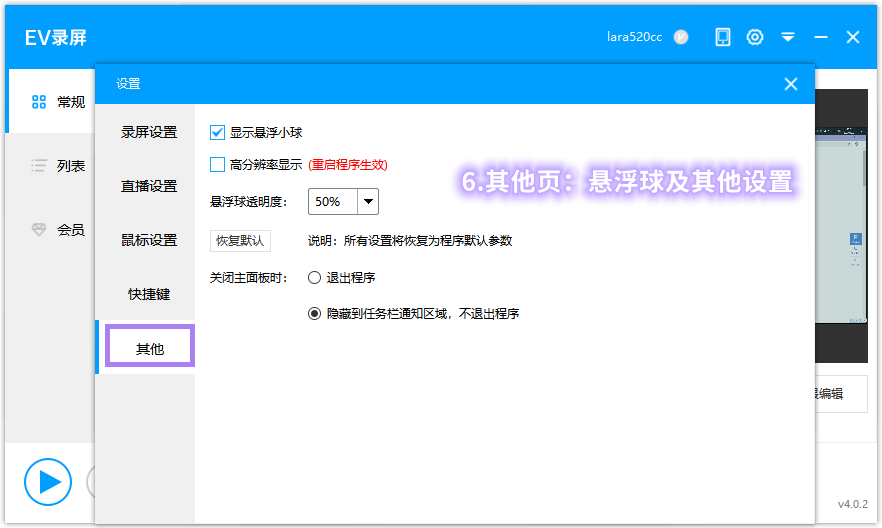
Task: Switch to the 录屏设置 tab
Action: (x=149, y=132)
